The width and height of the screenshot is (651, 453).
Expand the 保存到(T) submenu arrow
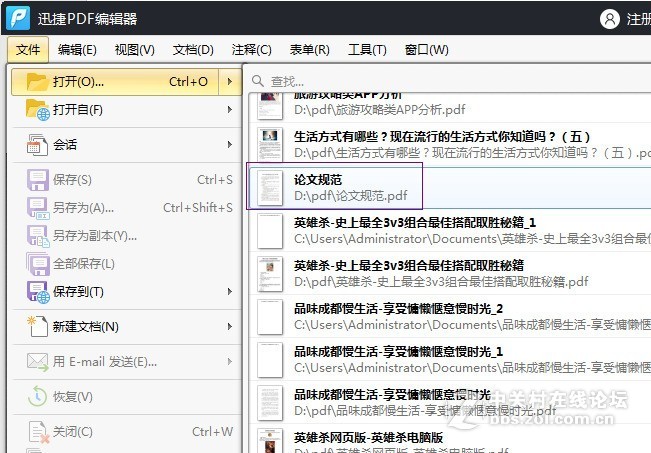click(x=230, y=292)
